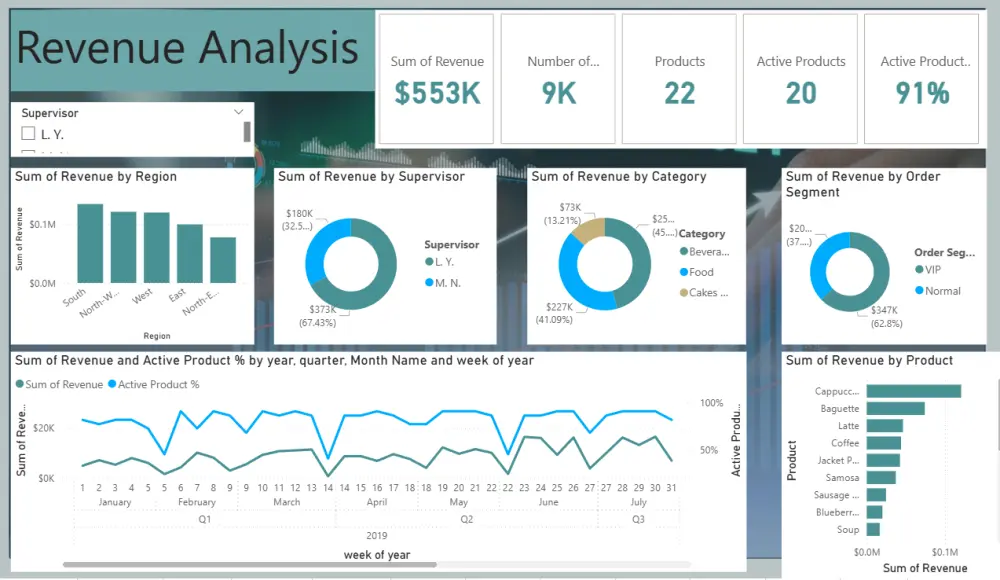Expand the Supervisor slicer dropdown
This screenshot has width=1000, height=580.
237,112
